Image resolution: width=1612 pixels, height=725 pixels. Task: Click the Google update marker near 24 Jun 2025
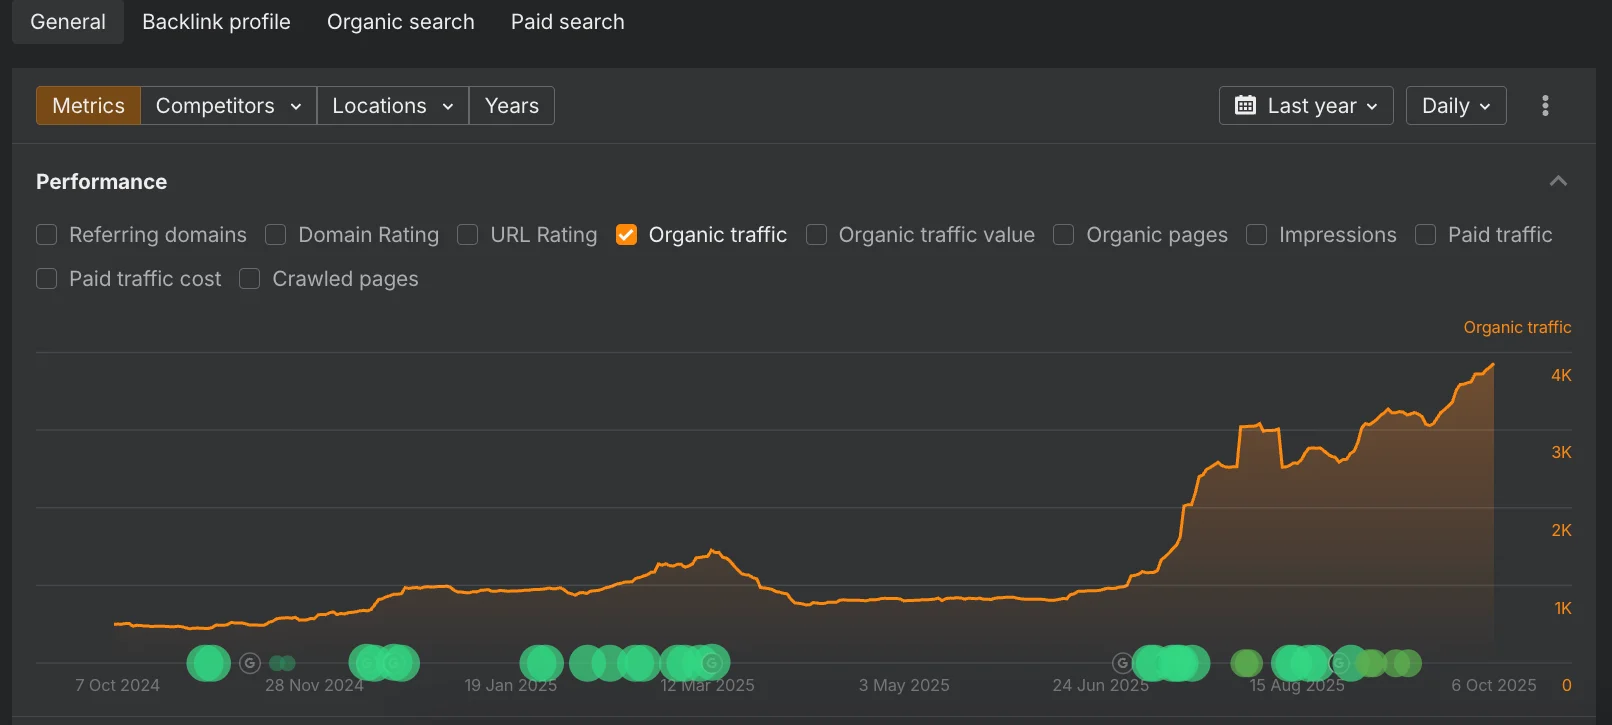pyautogui.click(x=1122, y=663)
